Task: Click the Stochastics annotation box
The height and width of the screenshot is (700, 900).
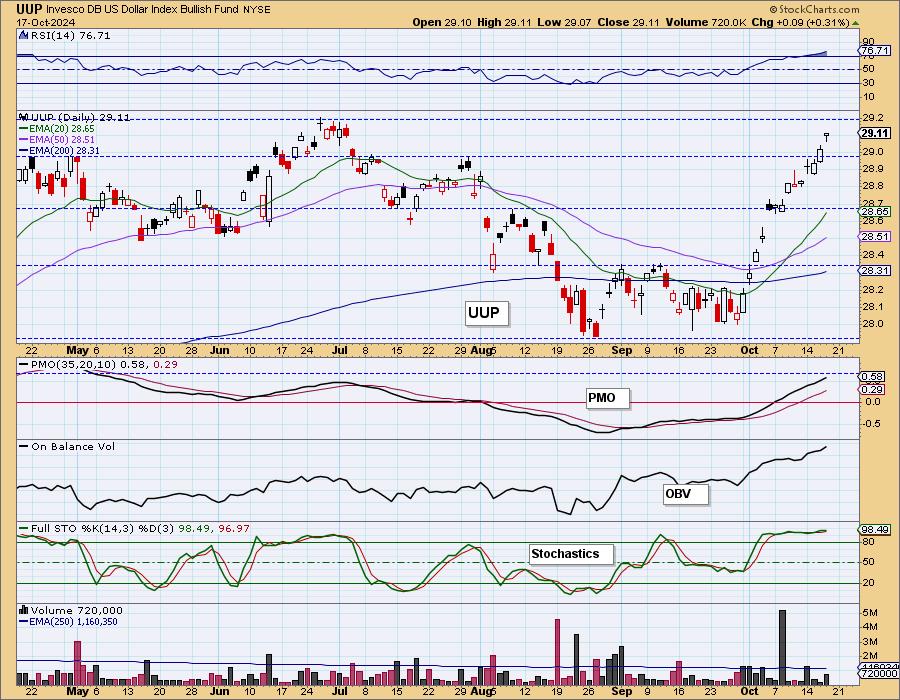Action: 571,554
